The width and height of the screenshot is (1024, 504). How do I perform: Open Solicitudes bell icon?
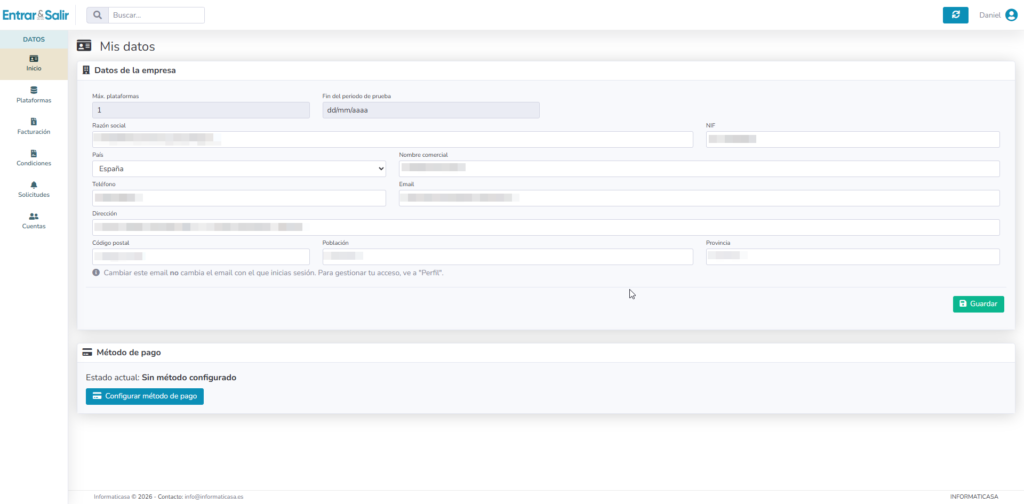34,185
